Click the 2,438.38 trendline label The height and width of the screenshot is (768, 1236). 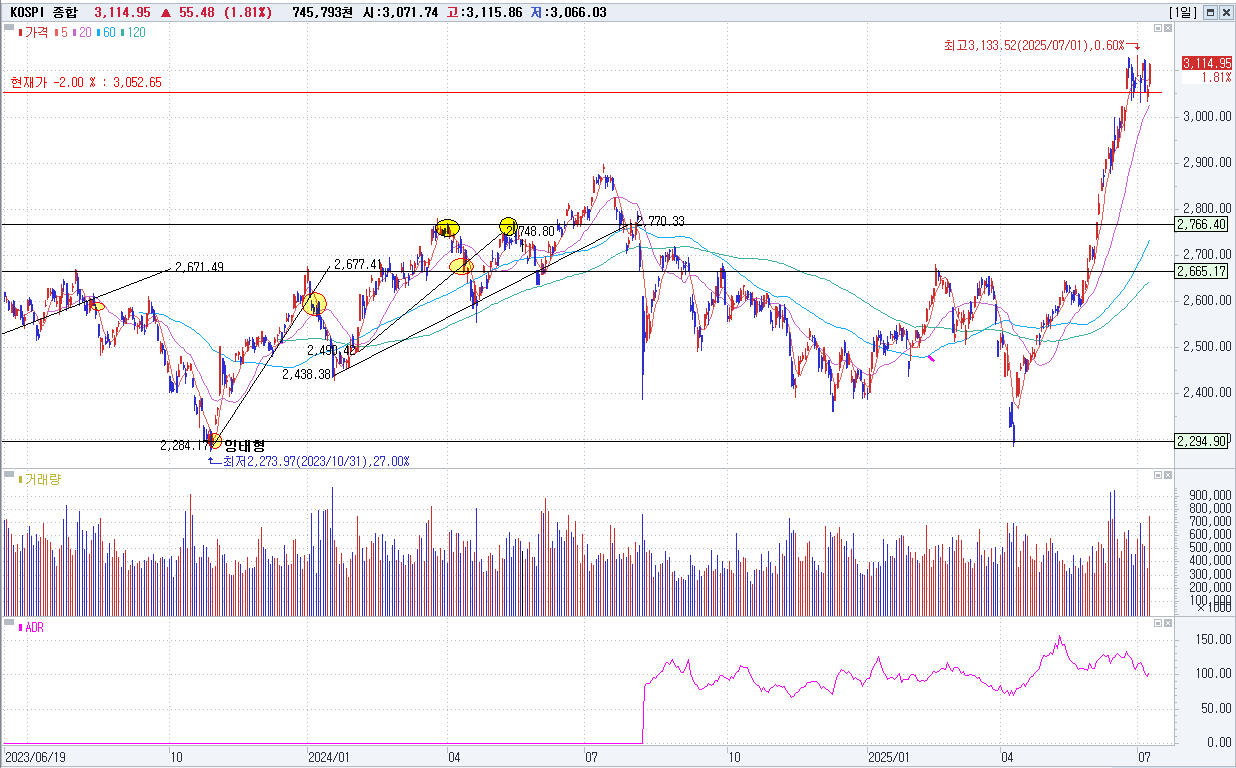point(307,374)
